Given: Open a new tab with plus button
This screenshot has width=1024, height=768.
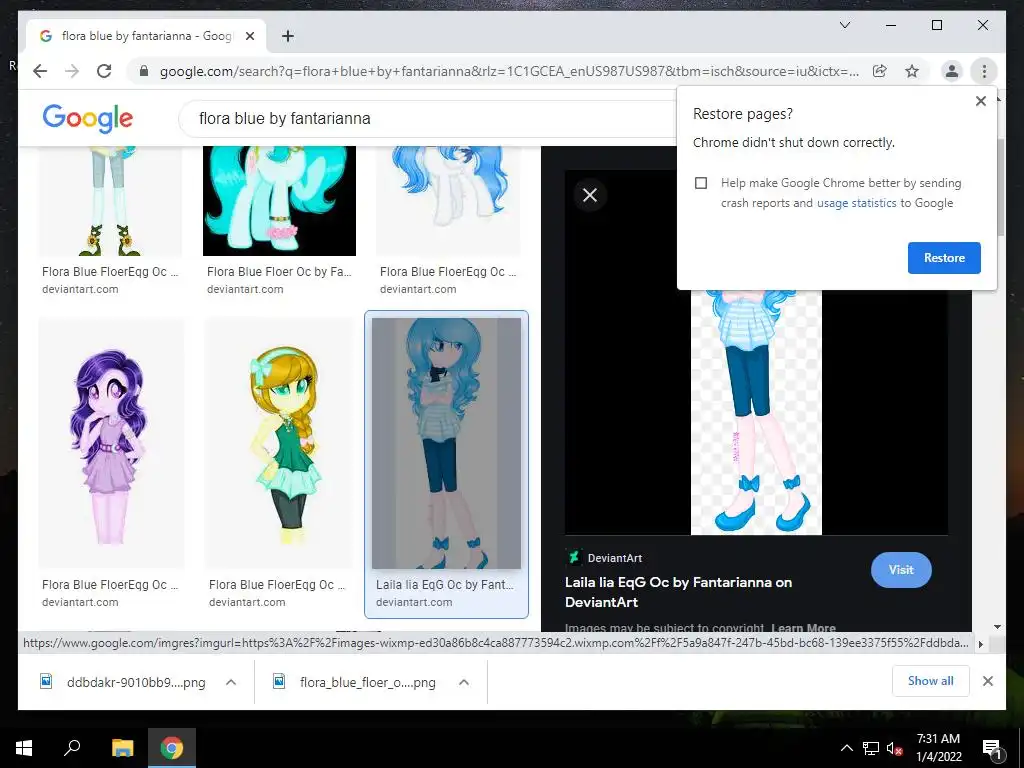Looking at the screenshot, I should 288,36.
